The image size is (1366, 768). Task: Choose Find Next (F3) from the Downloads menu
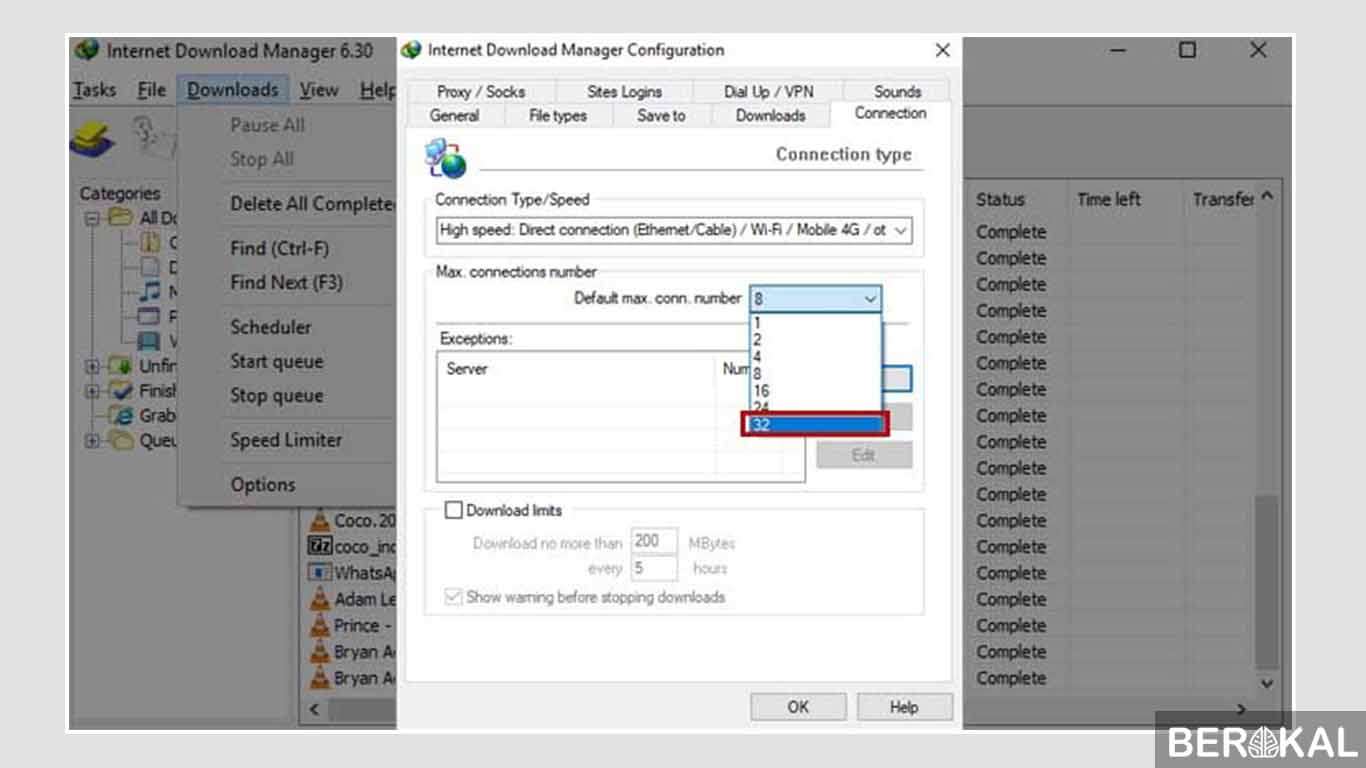pos(286,282)
